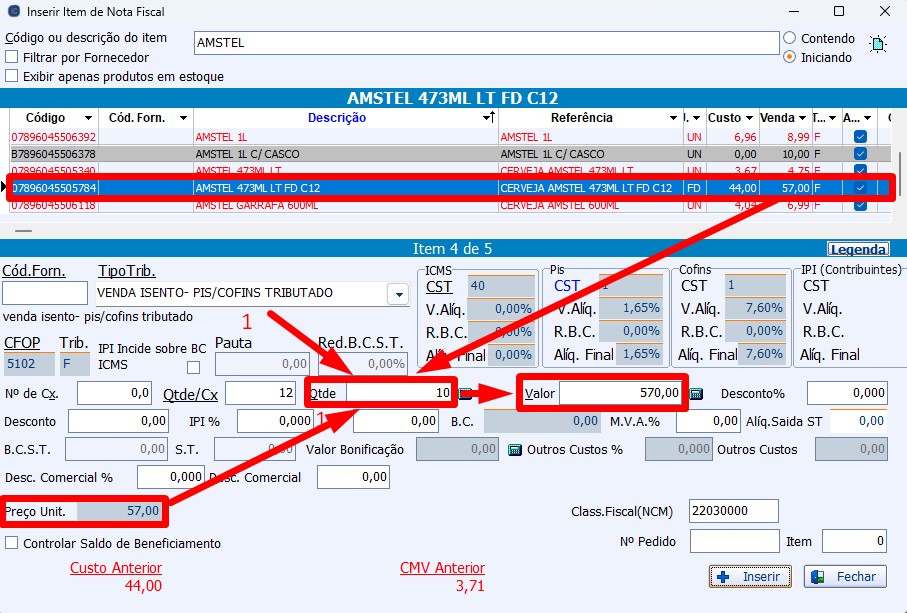Open the Código column filter arrow
Viewport: 907px width, 613px height.
tap(88, 118)
